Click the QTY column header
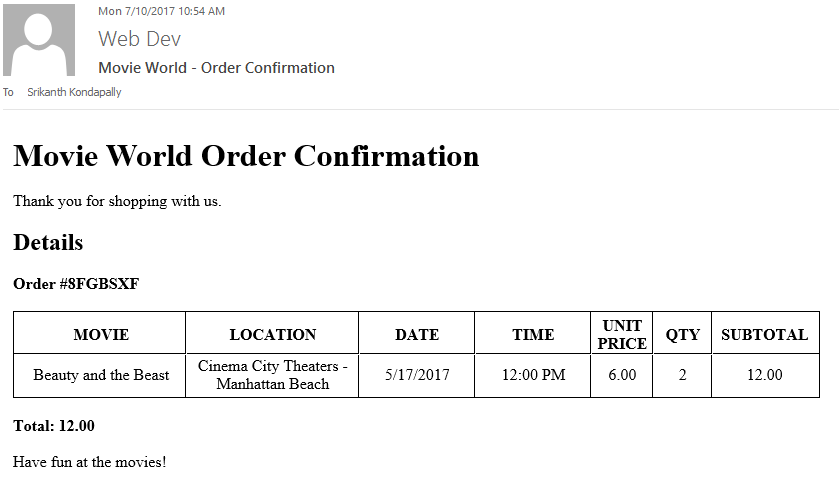The width and height of the screenshot is (839, 480). coord(682,333)
